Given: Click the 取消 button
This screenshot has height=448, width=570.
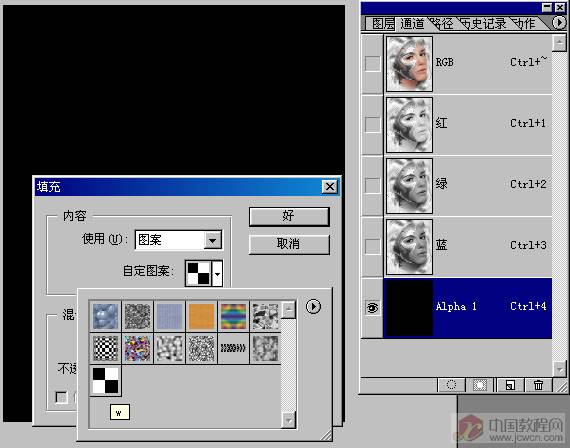Looking at the screenshot, I should (x=289, y=244).
